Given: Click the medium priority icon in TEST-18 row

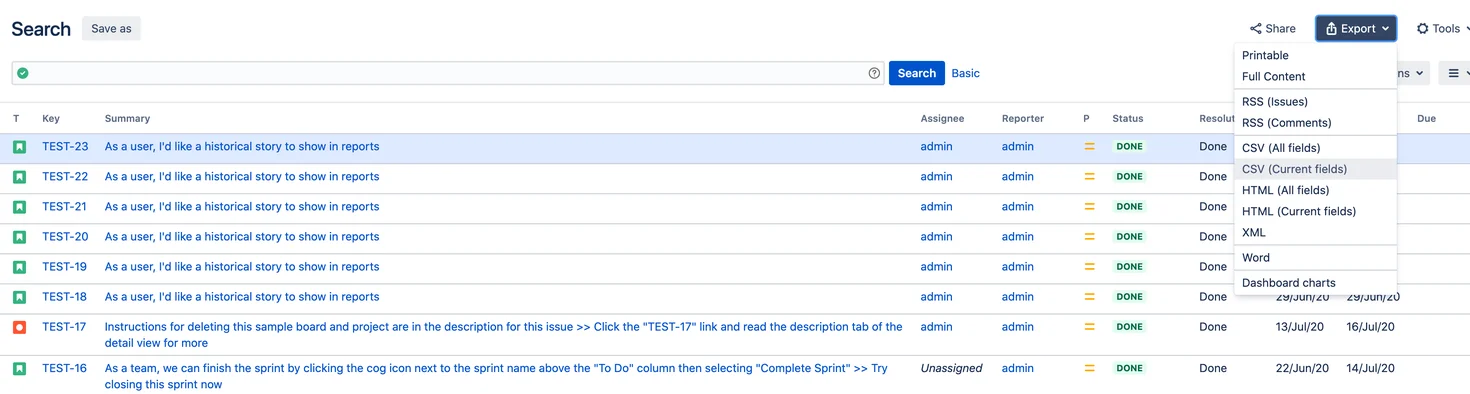Looking at the screenshot, I should [1090, 297].
